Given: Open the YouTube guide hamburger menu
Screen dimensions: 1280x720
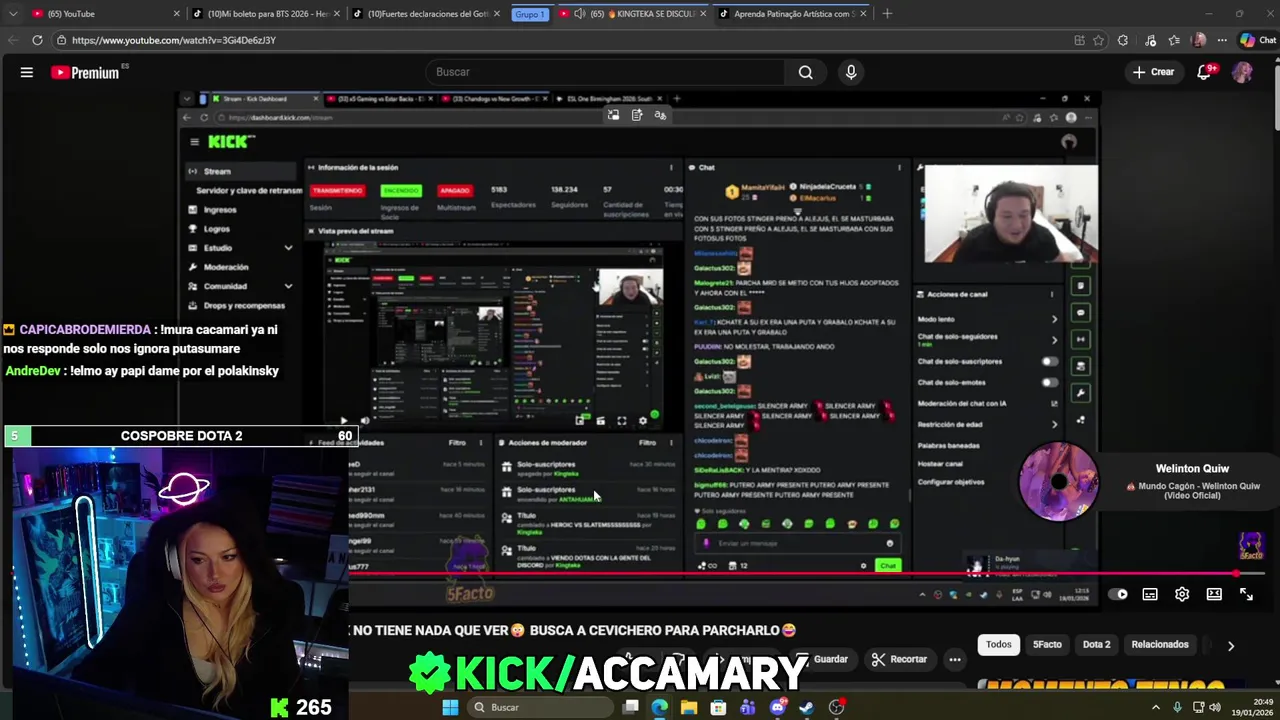Looking at the screenshot, I should 27,72.
